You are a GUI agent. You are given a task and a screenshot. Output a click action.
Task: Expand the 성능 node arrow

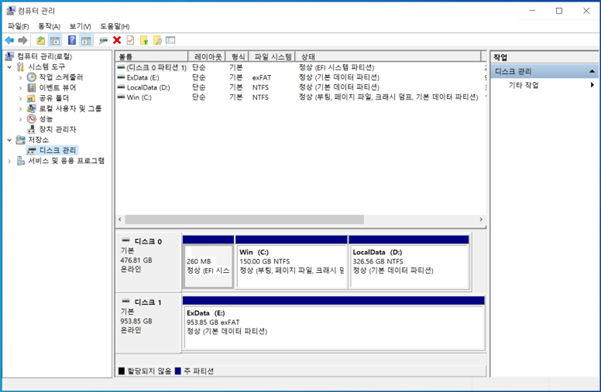pos(21,119)
